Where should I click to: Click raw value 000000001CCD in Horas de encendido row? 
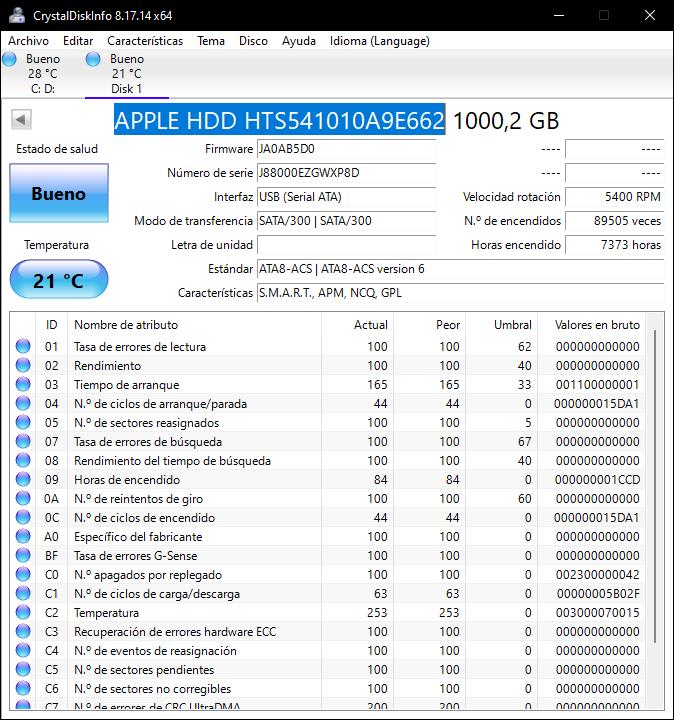pos(597,479)
